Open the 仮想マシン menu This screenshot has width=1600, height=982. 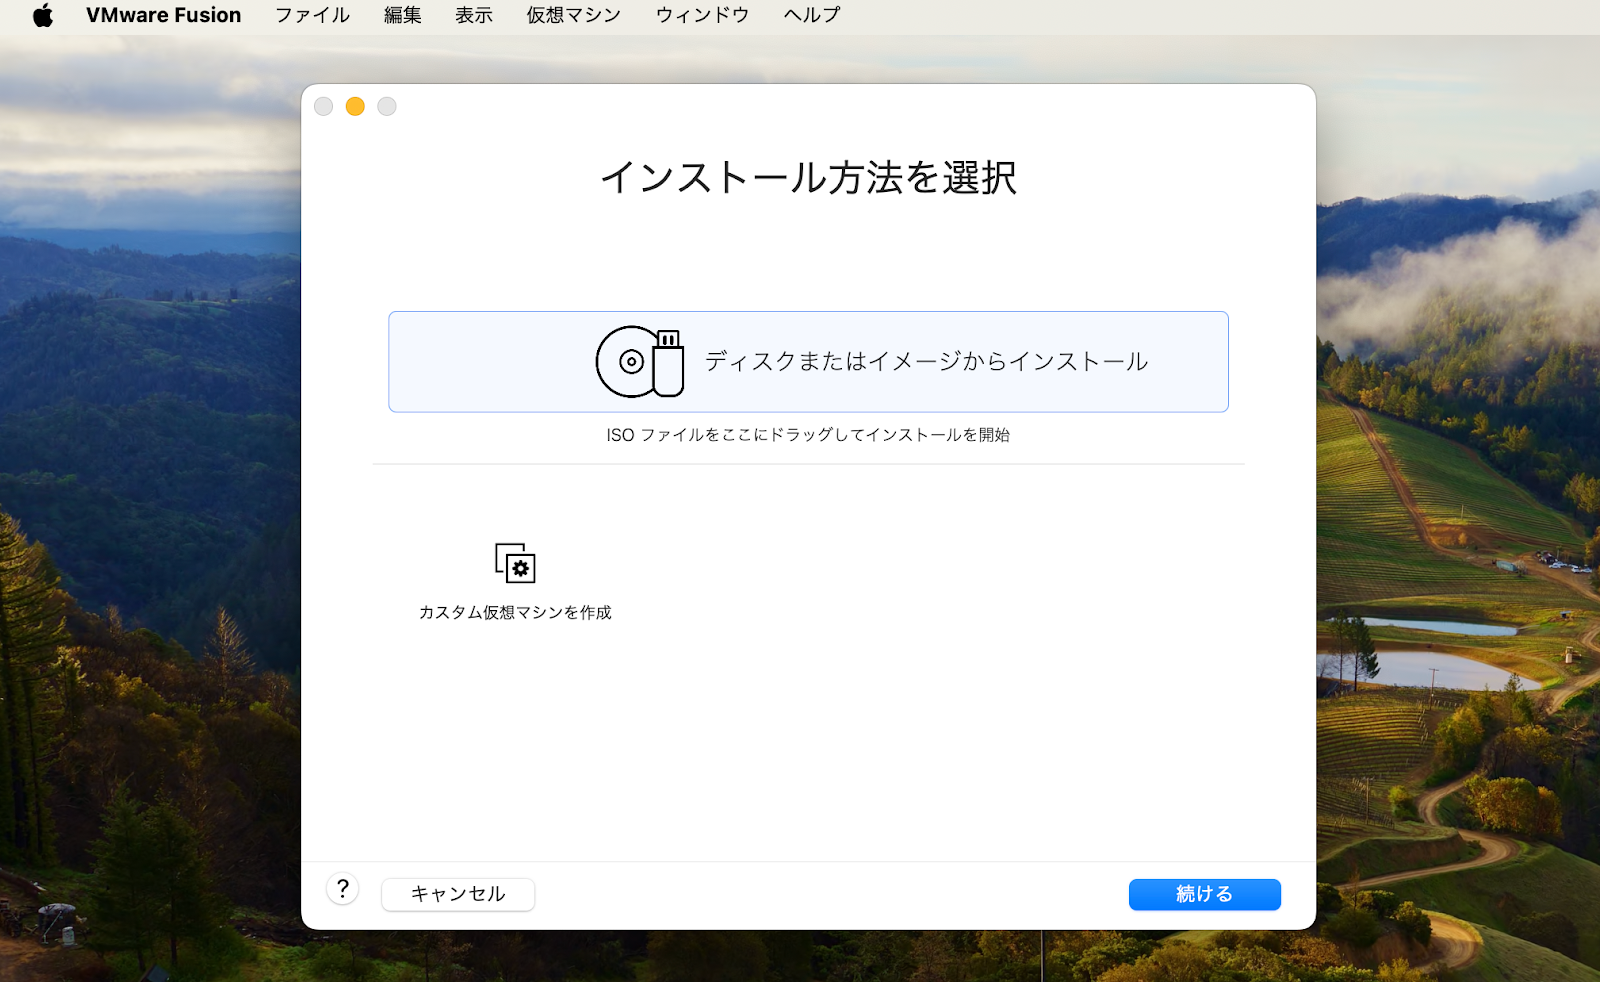click(574, 15)
